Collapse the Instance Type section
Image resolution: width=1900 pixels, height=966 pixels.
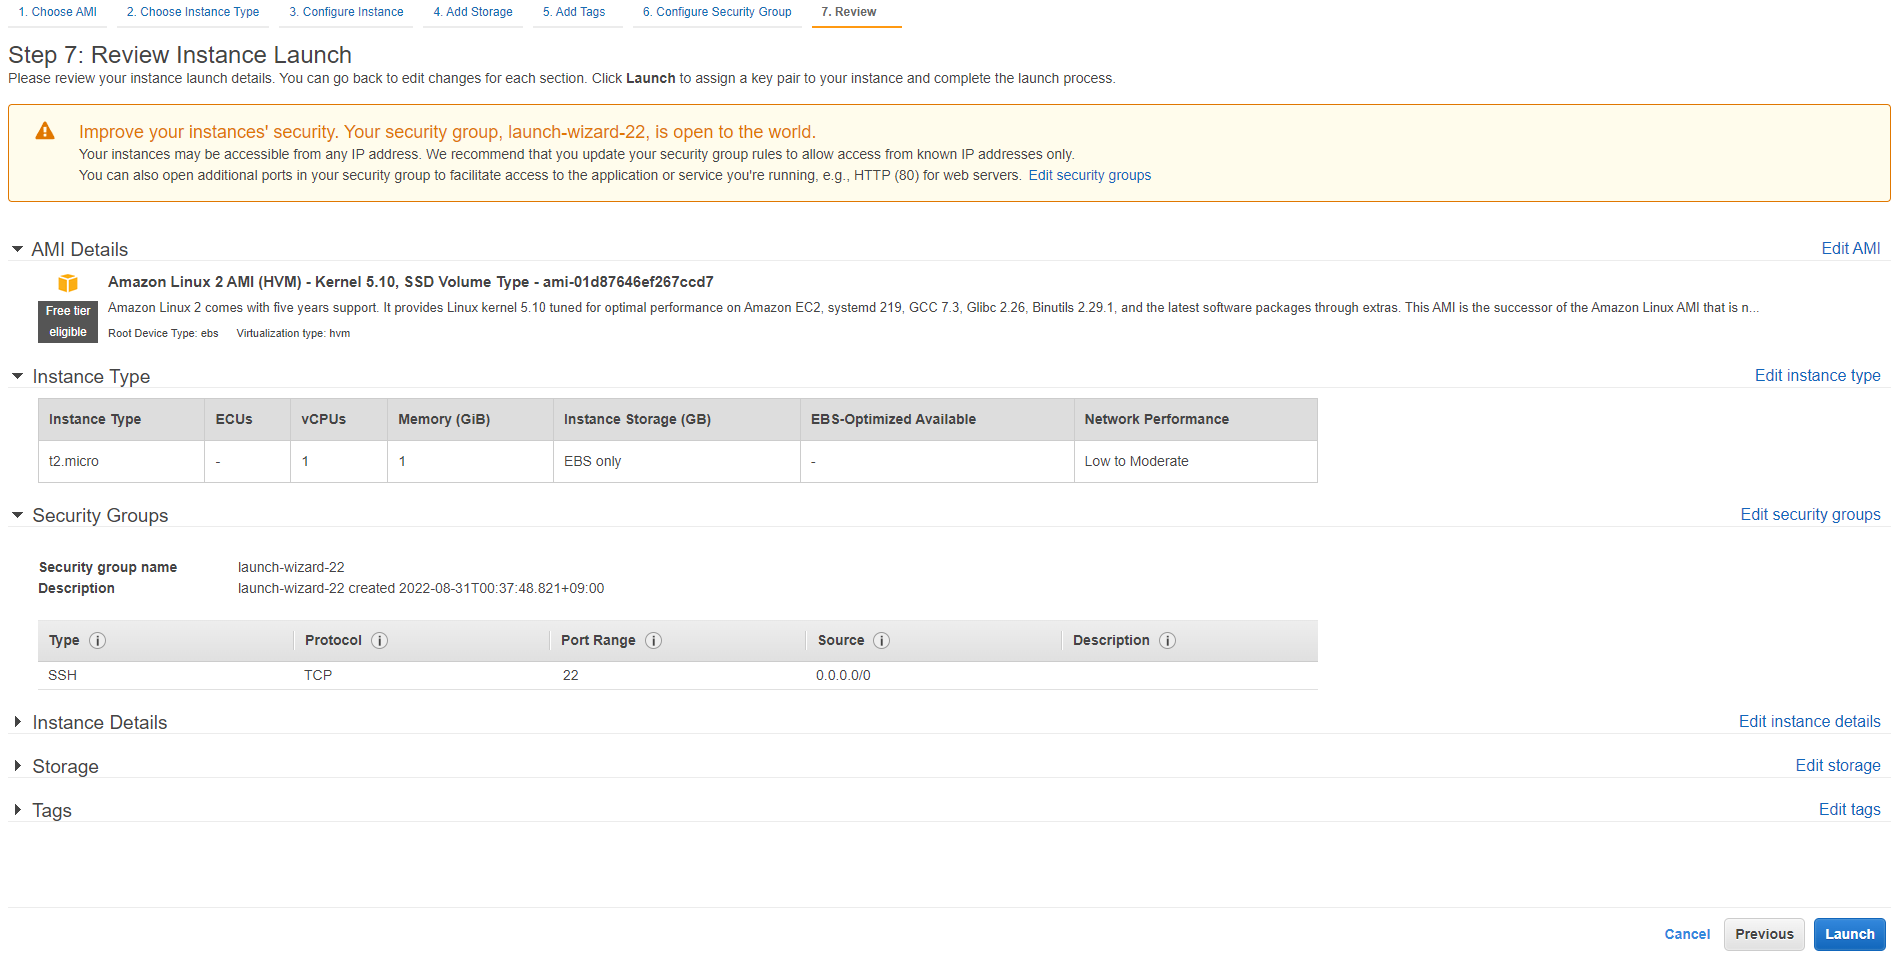coord(17,376)
